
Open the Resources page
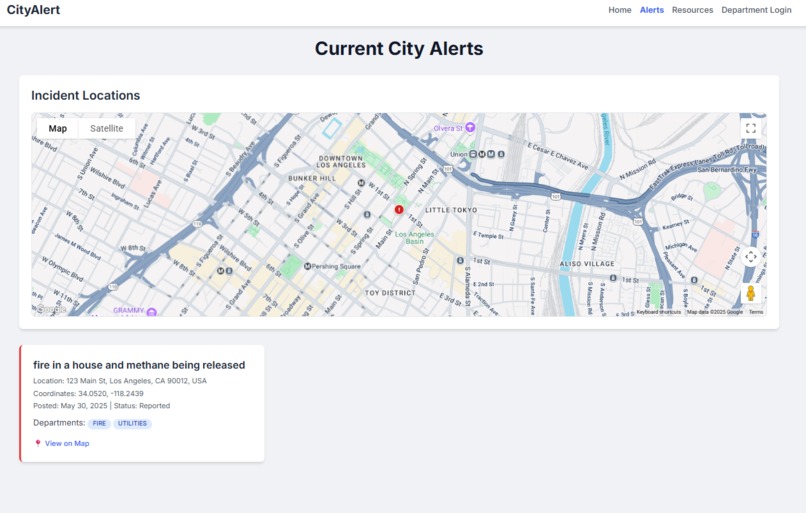[692, 10]
